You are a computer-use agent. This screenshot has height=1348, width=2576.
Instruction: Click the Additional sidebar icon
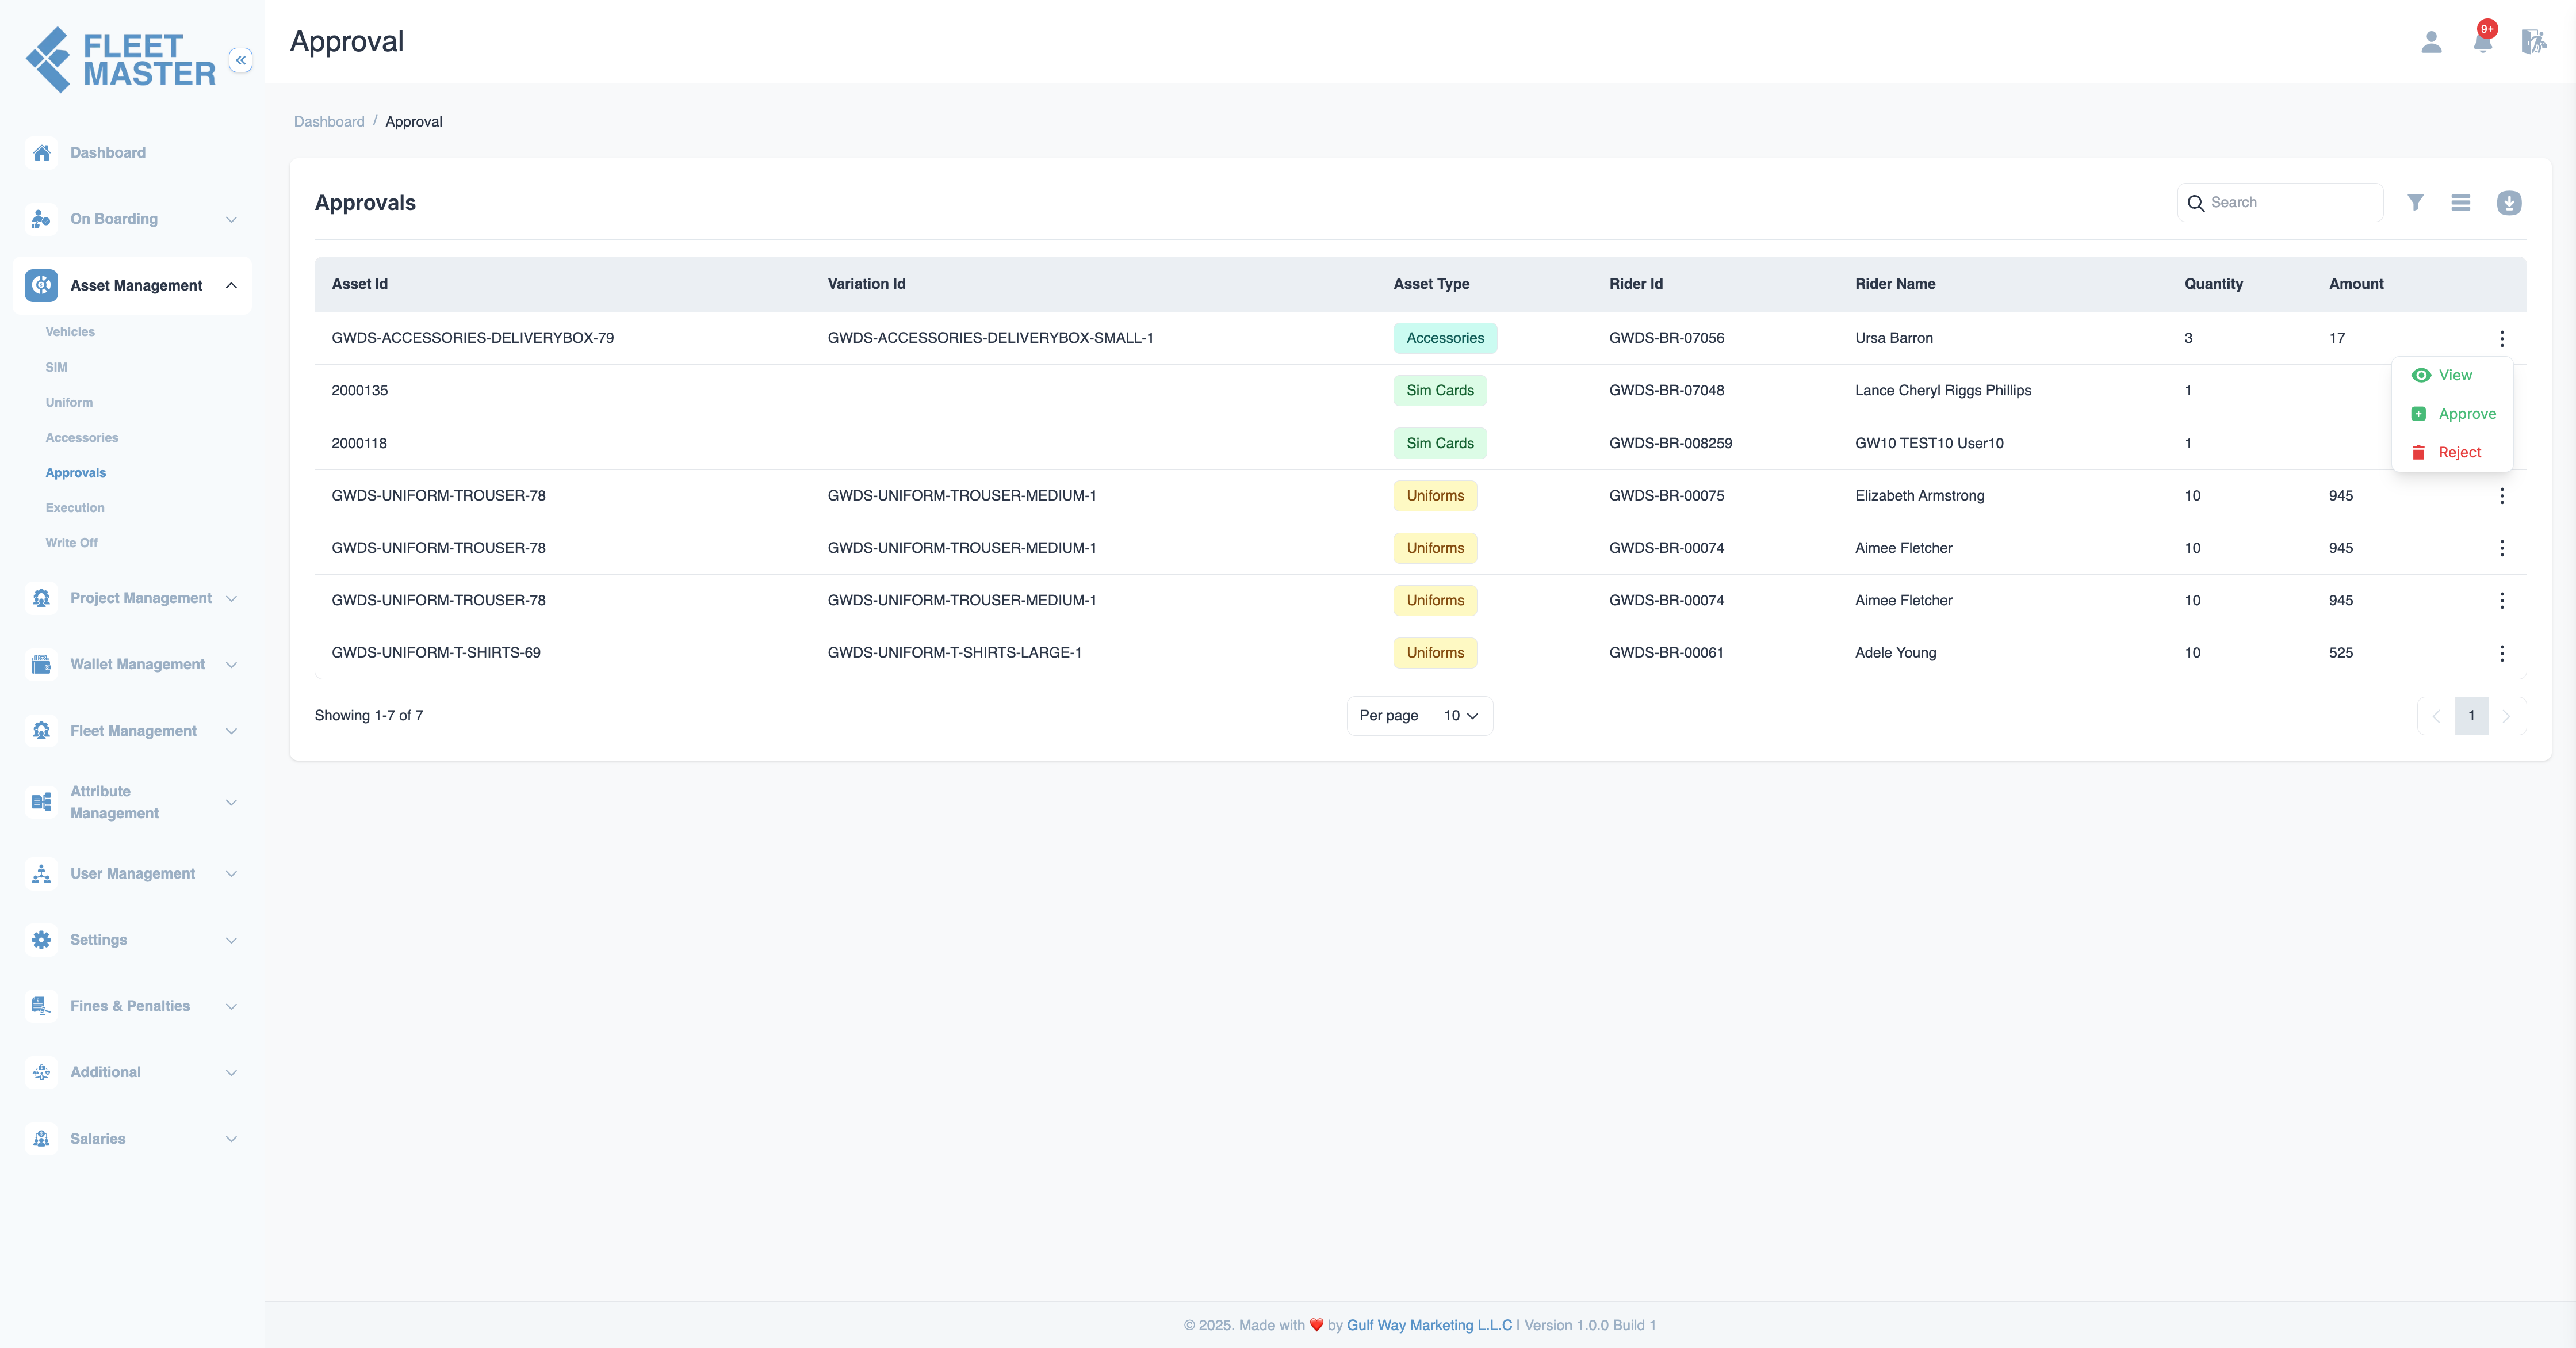[41, 1072]
